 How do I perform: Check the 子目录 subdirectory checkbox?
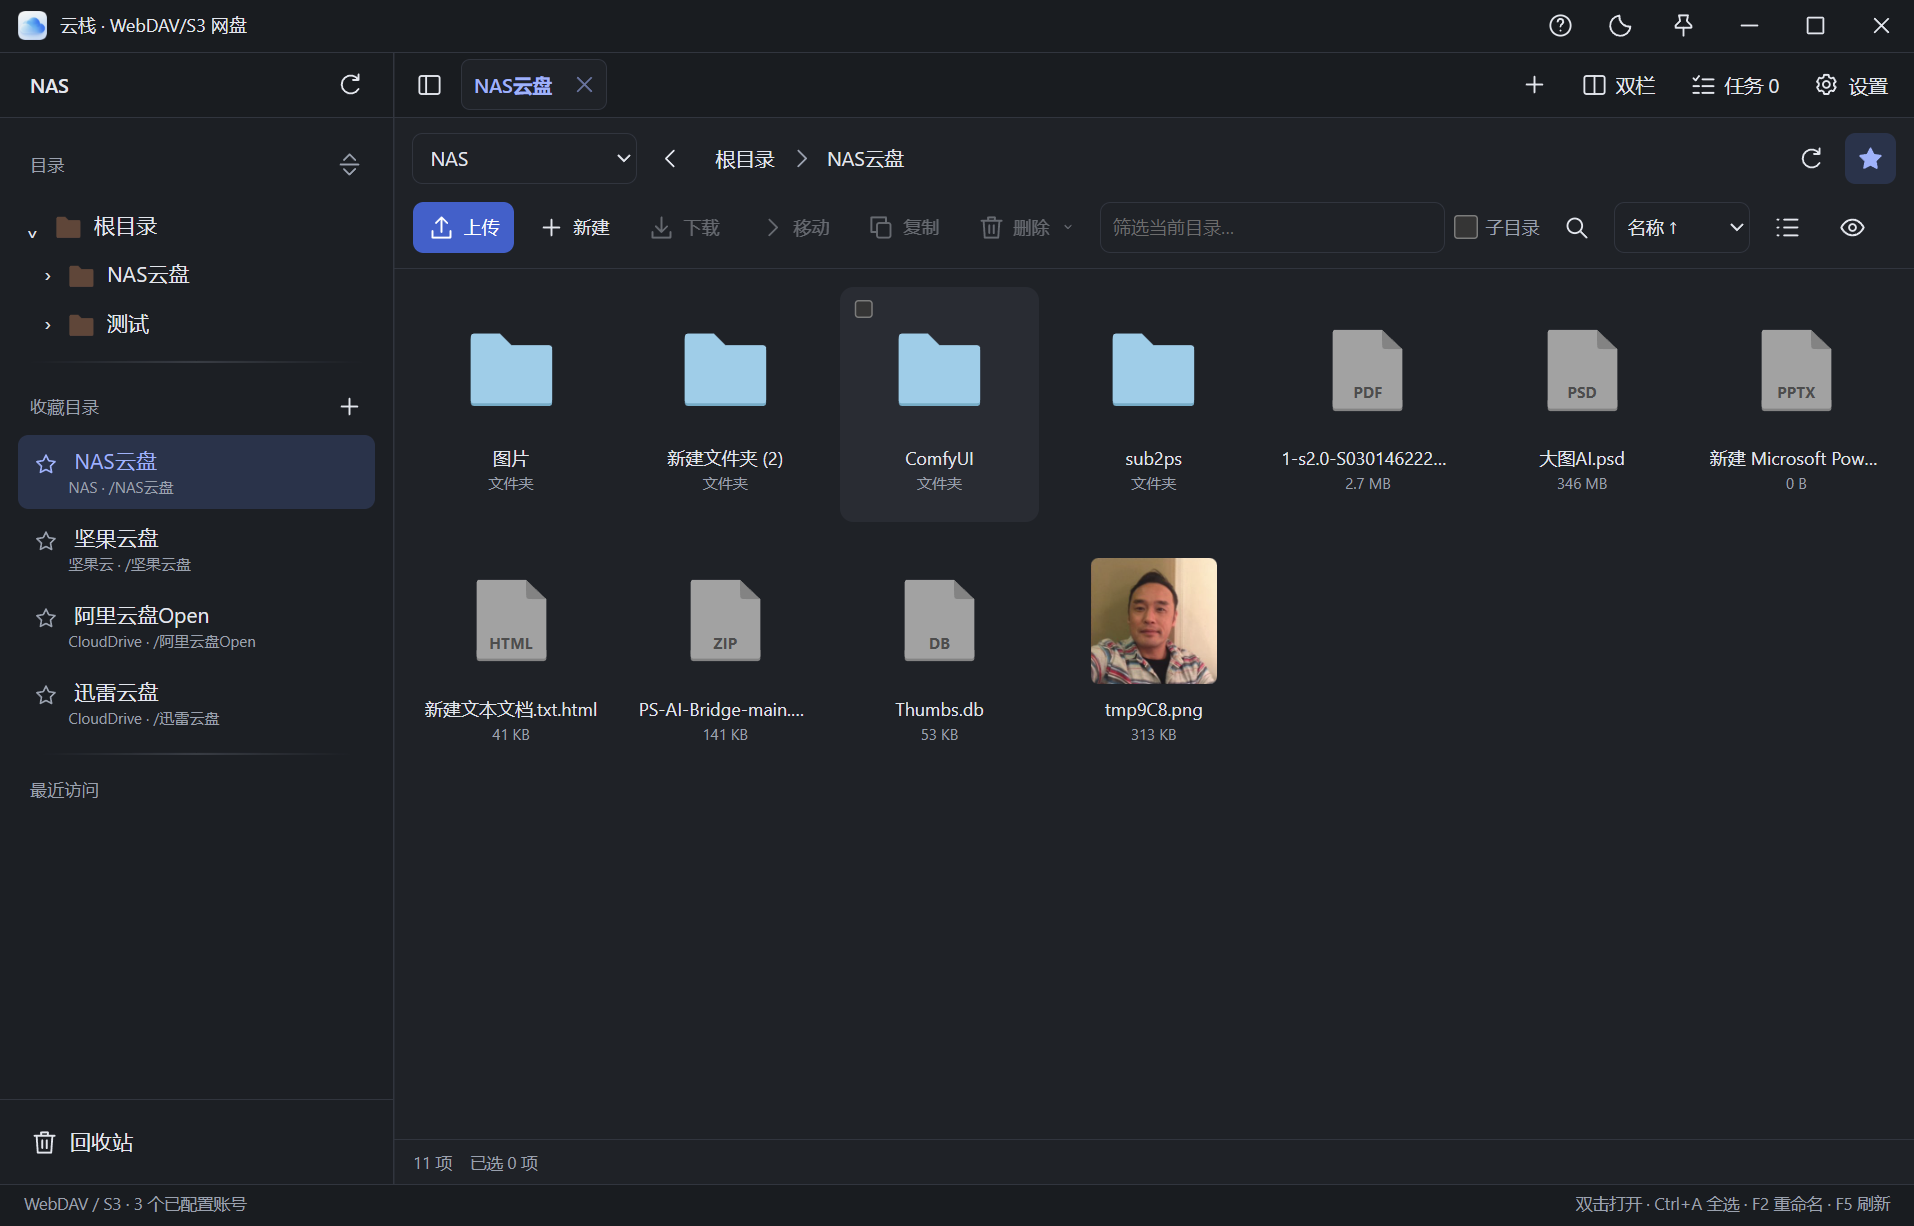[x=1466, y=228]
